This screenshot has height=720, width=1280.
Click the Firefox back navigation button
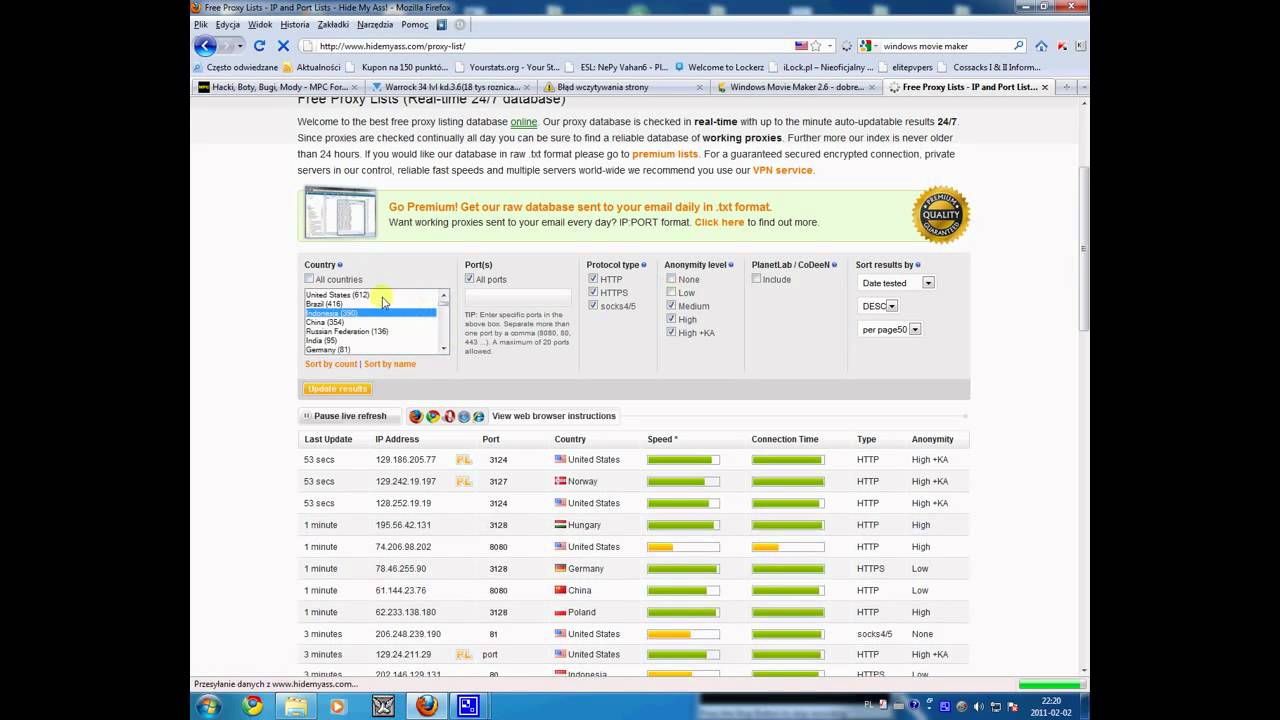(205, 45)
